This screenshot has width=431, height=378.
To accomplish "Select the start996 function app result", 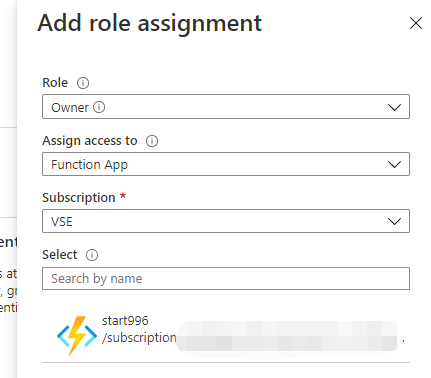I will (226, 335).
